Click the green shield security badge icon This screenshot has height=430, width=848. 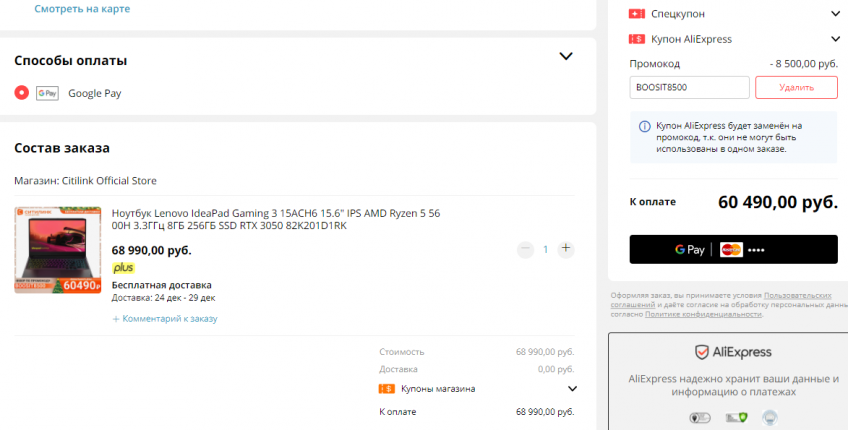coord(736,418)
